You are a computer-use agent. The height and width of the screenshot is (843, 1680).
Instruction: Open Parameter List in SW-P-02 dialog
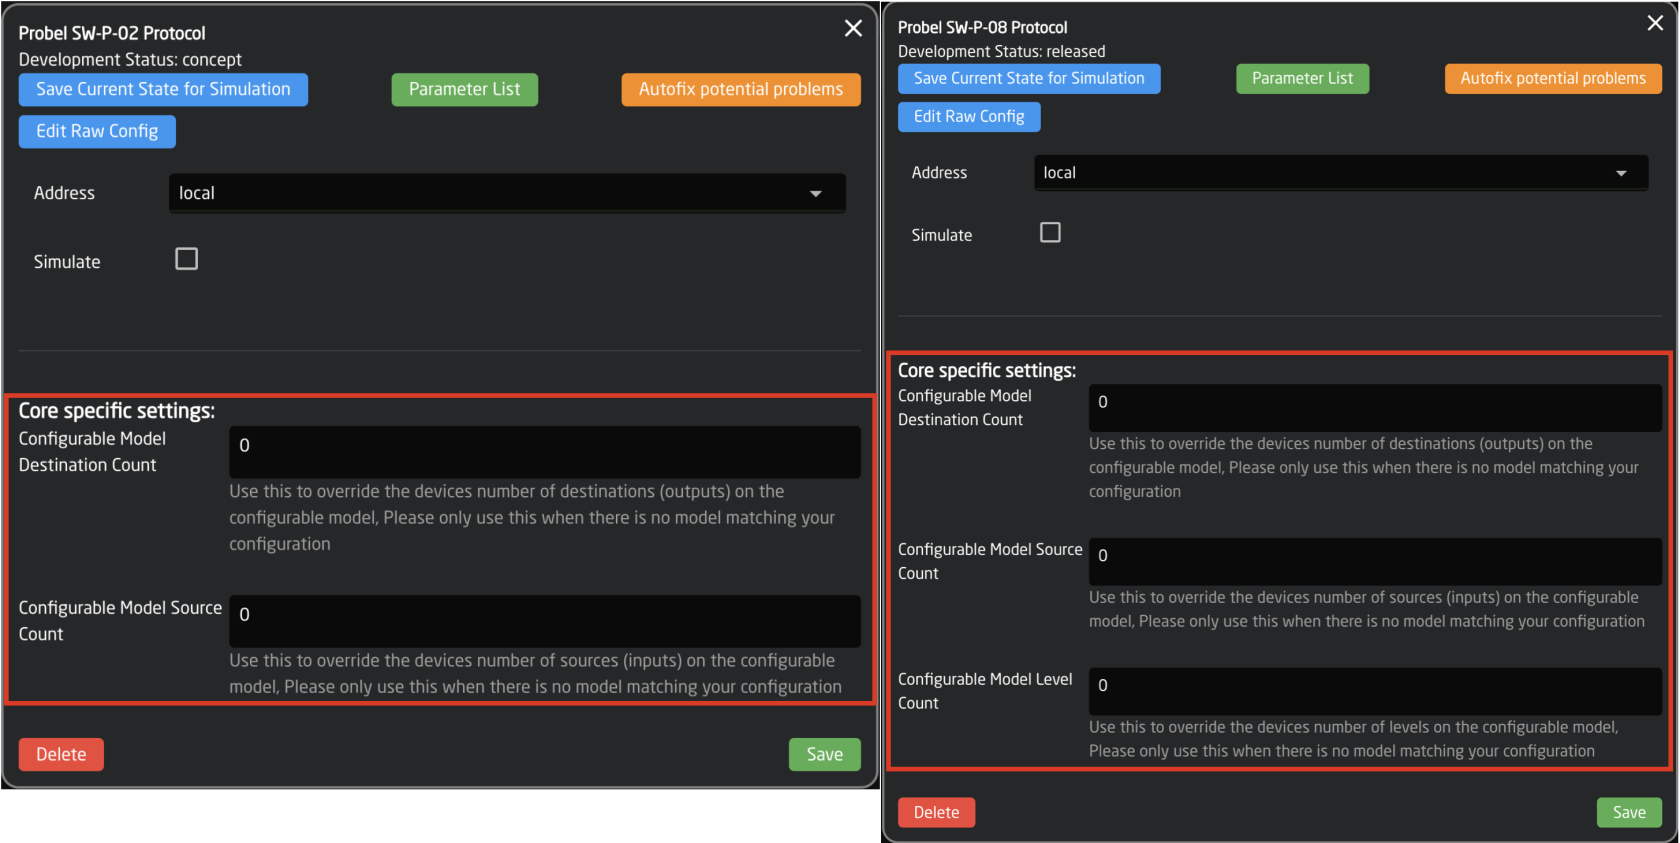tap(464, 89)
